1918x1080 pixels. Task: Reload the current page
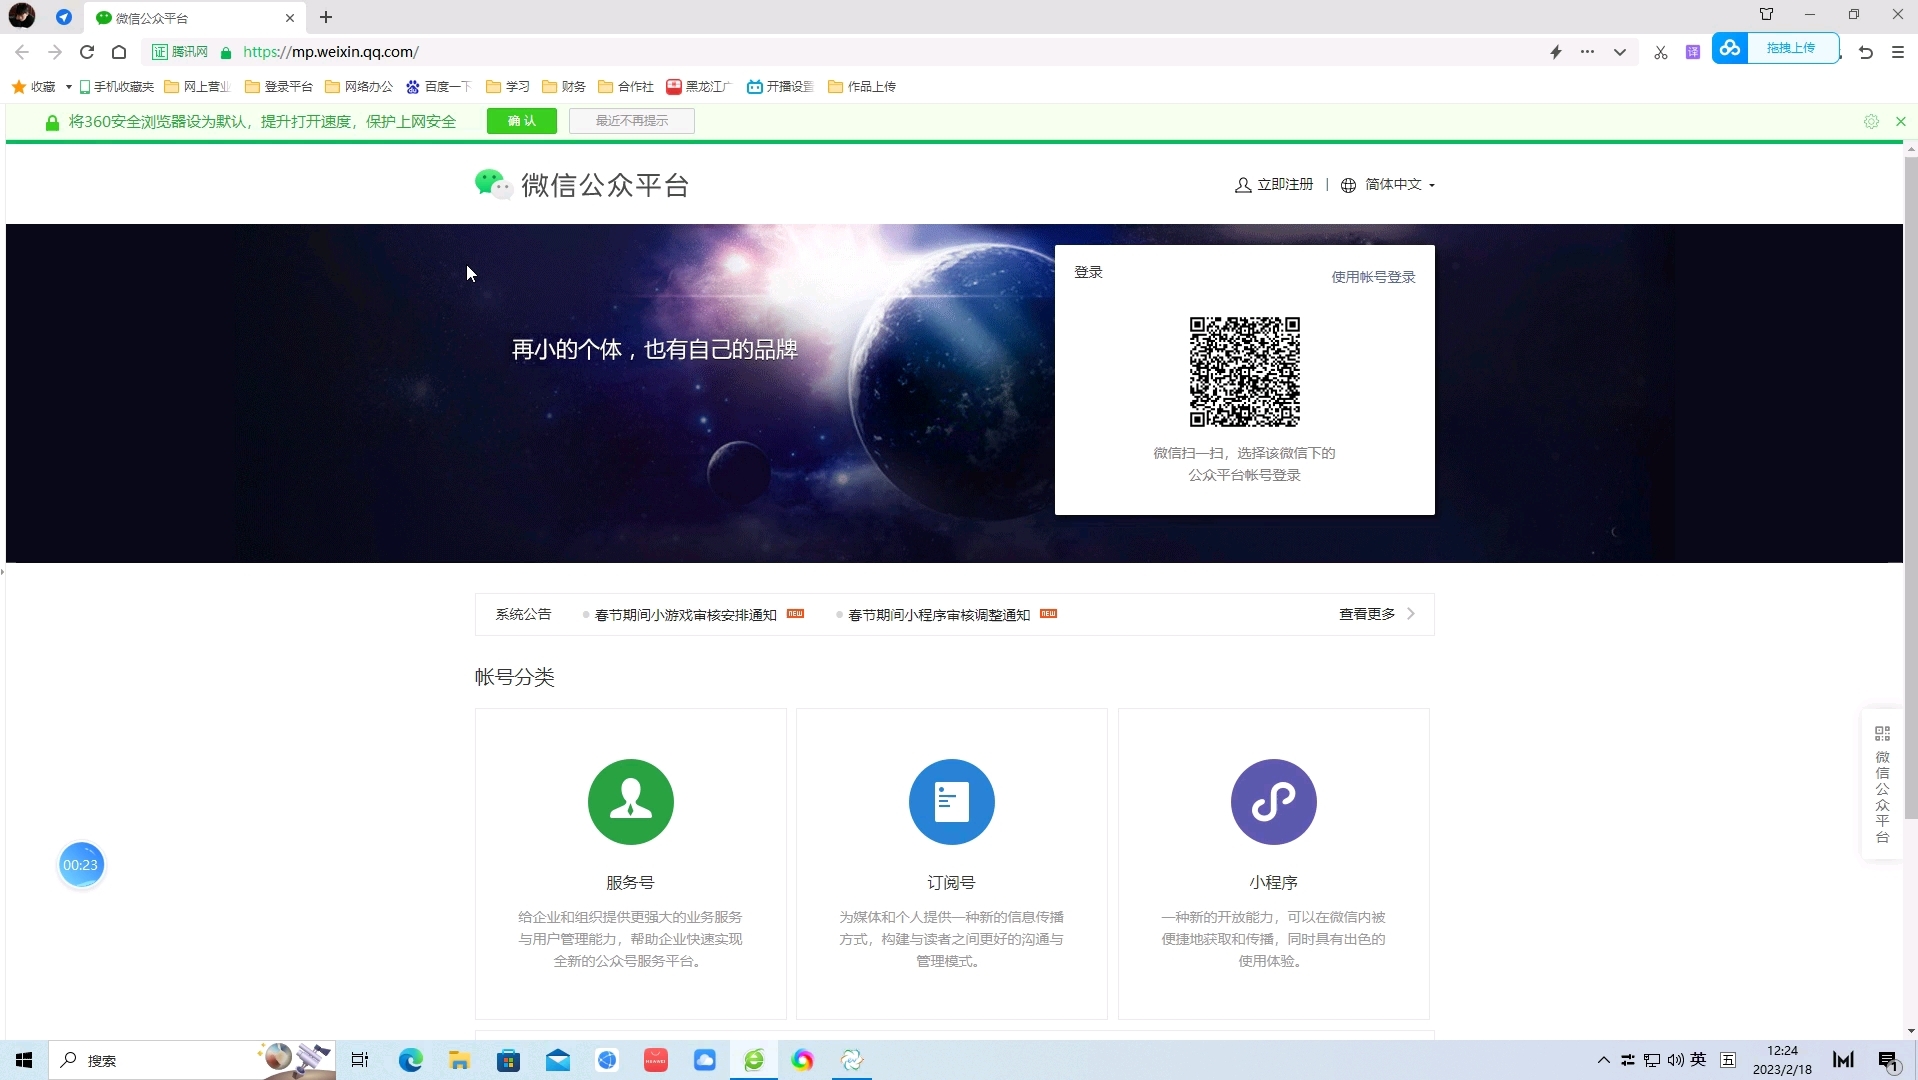tap(87, 52)
